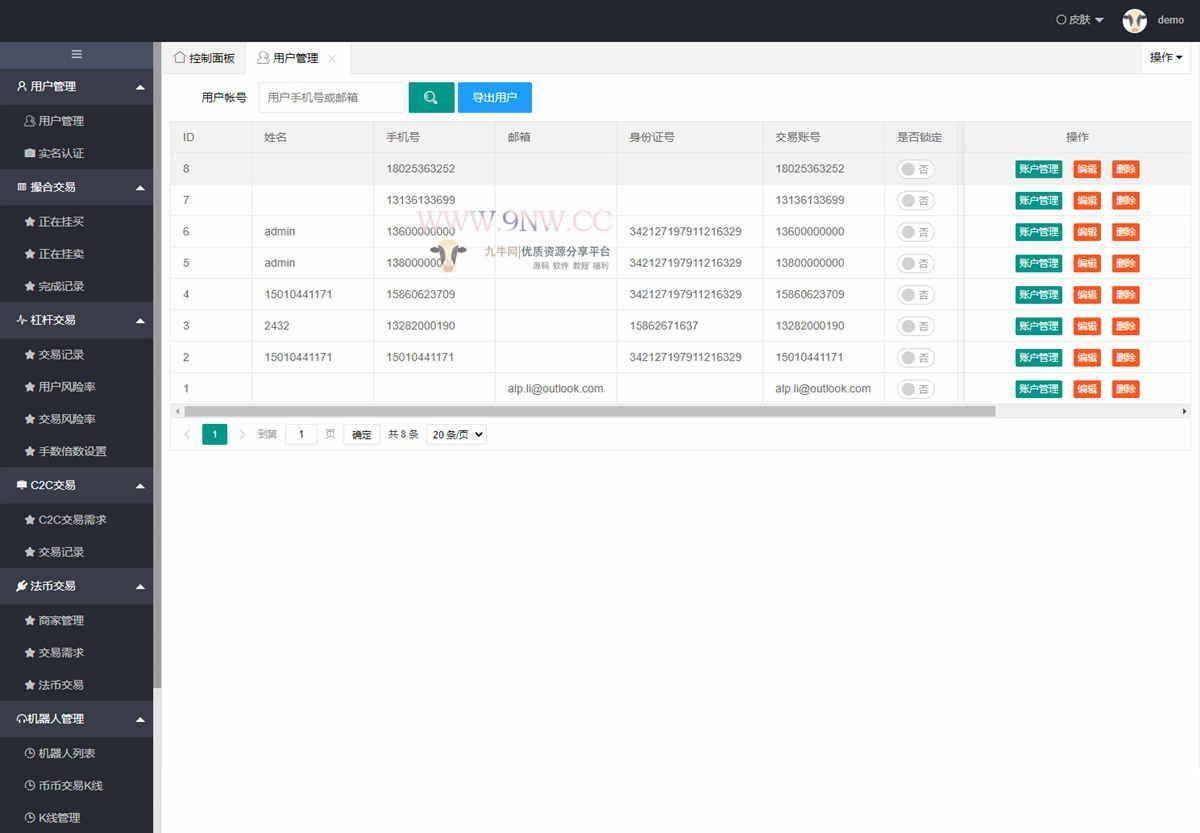
Task: Open K线管理 in sidebar
Action: click(x=59, y=818)
